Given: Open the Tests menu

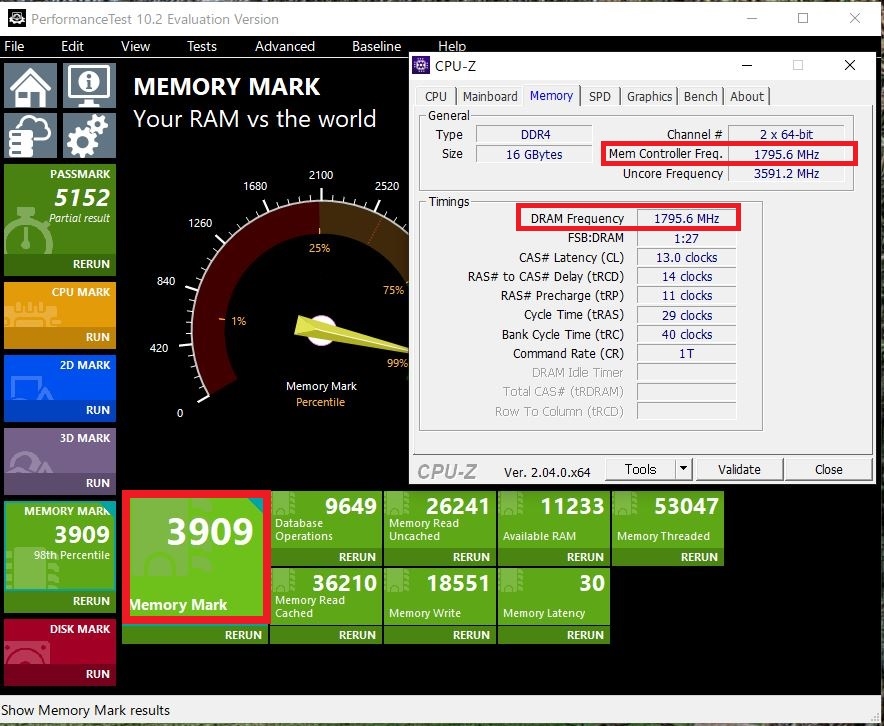Looking at the screenshot, I should coord(202,46).
